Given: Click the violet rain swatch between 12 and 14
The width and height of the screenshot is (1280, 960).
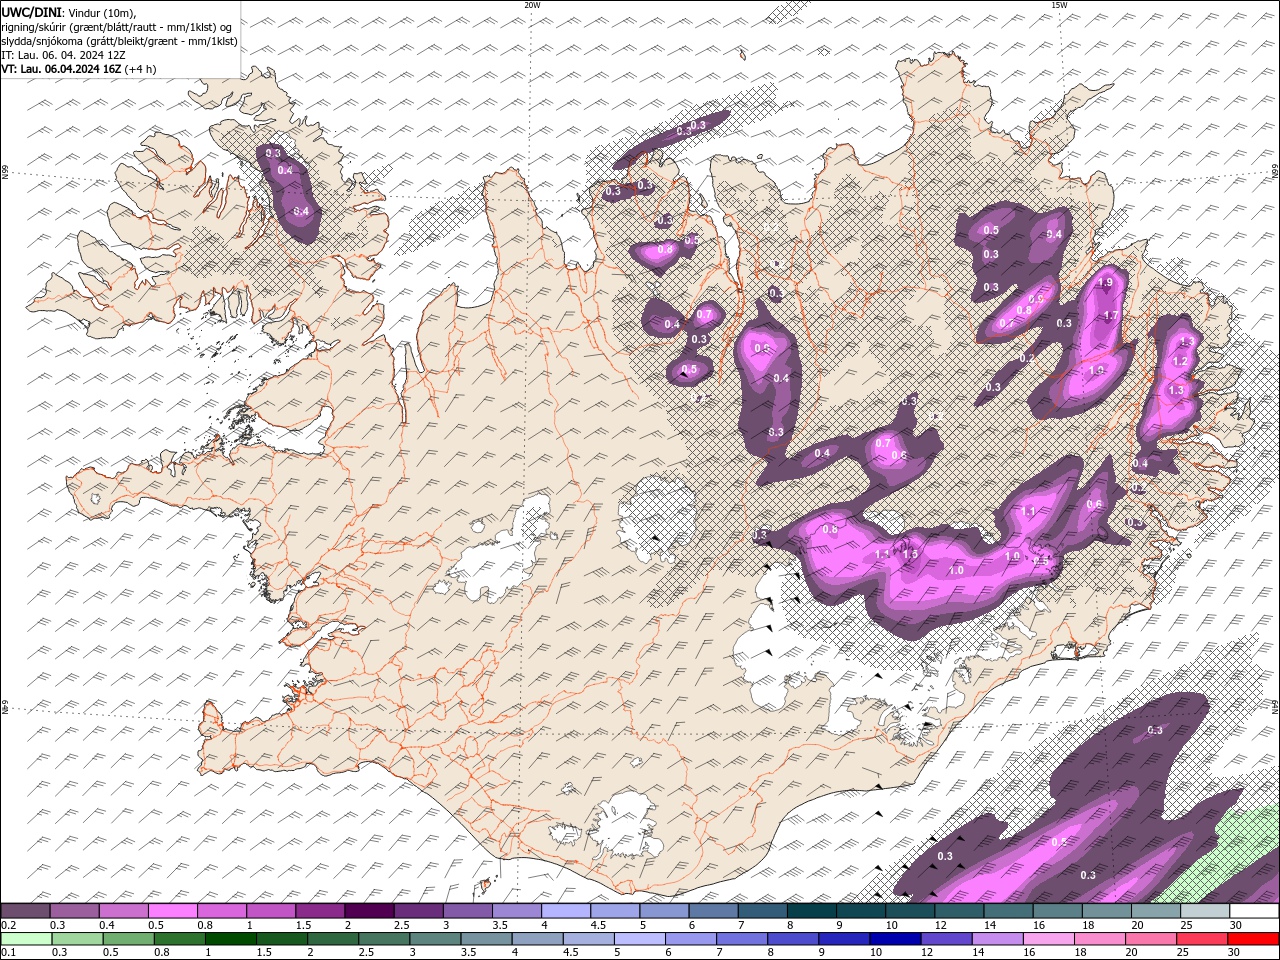Looking at the screenshot, I should [946, 939].
